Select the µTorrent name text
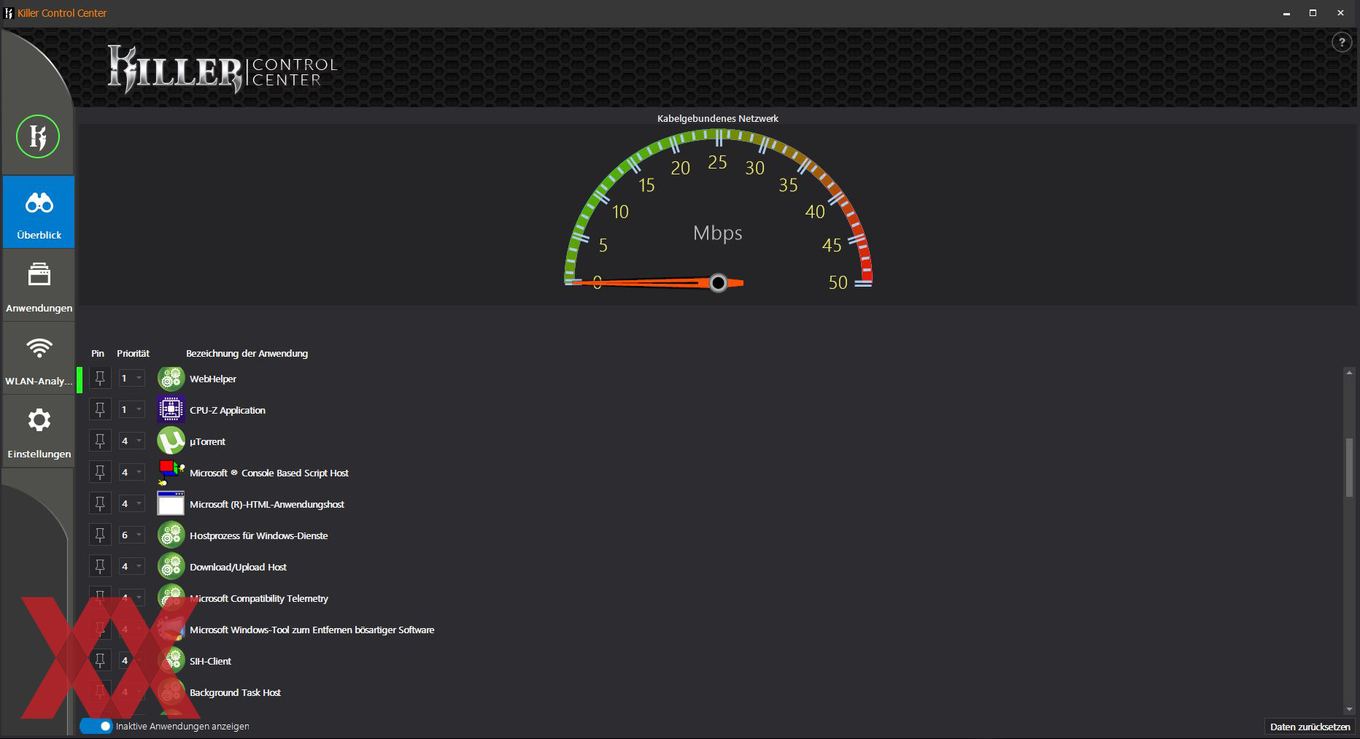 (x=208, y=441)
